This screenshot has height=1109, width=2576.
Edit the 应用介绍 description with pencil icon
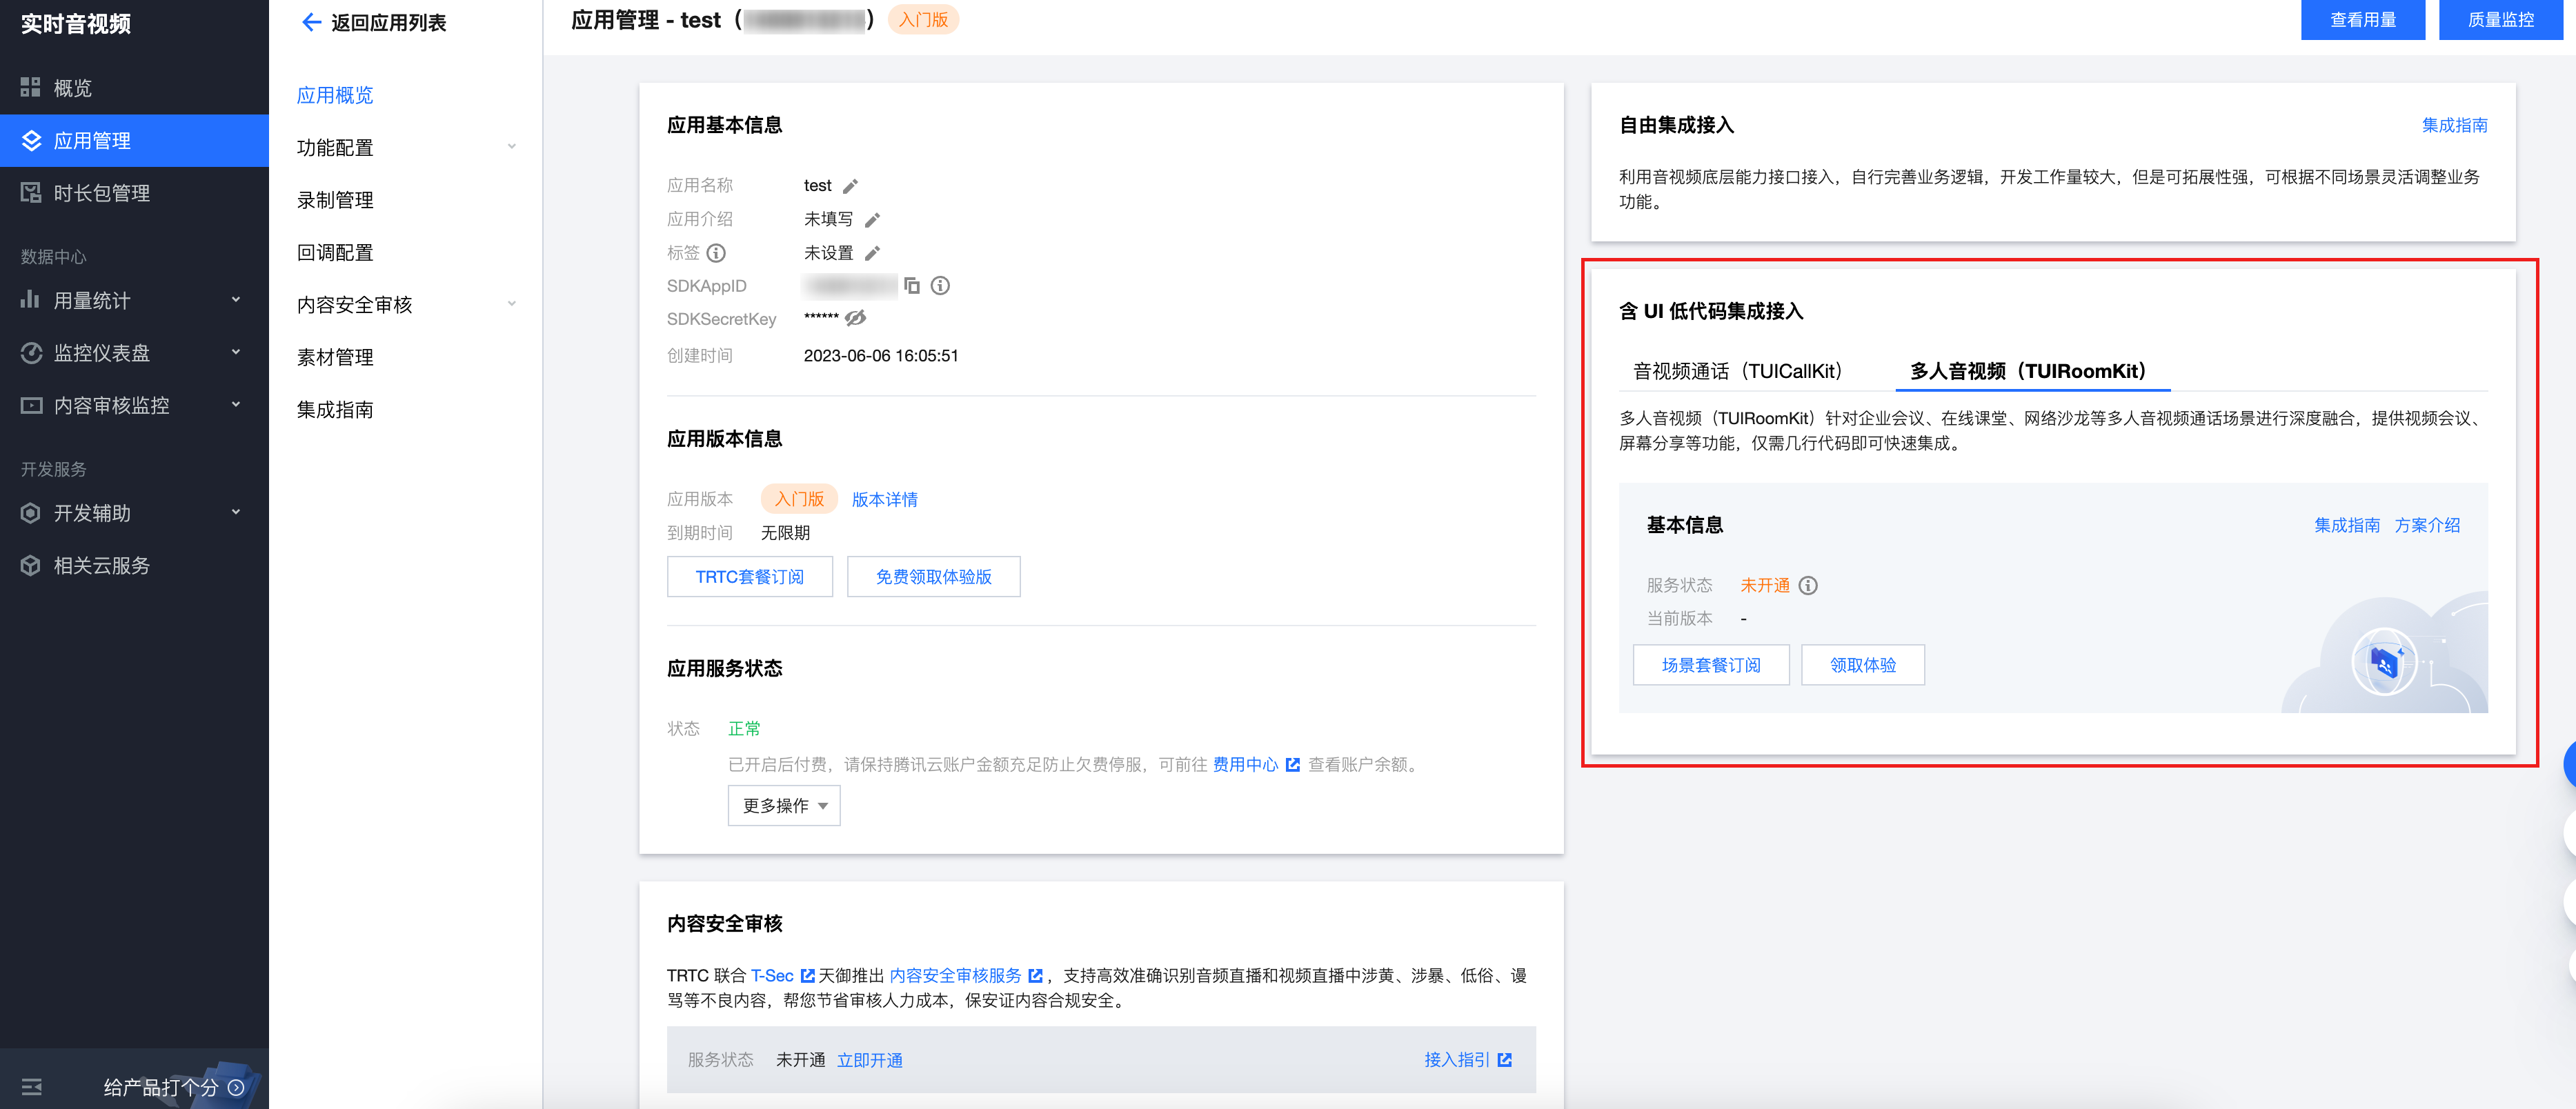pyautogui.click(x=872, y=219)
